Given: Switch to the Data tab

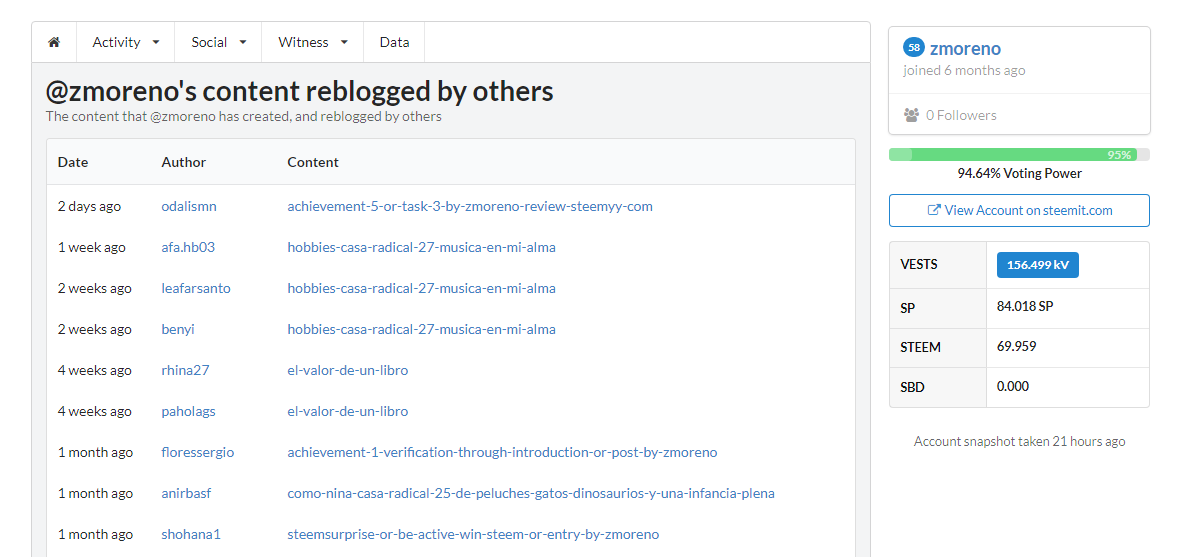Looking at the screenshot, I should pyautogui.click(x=394, y=42).
